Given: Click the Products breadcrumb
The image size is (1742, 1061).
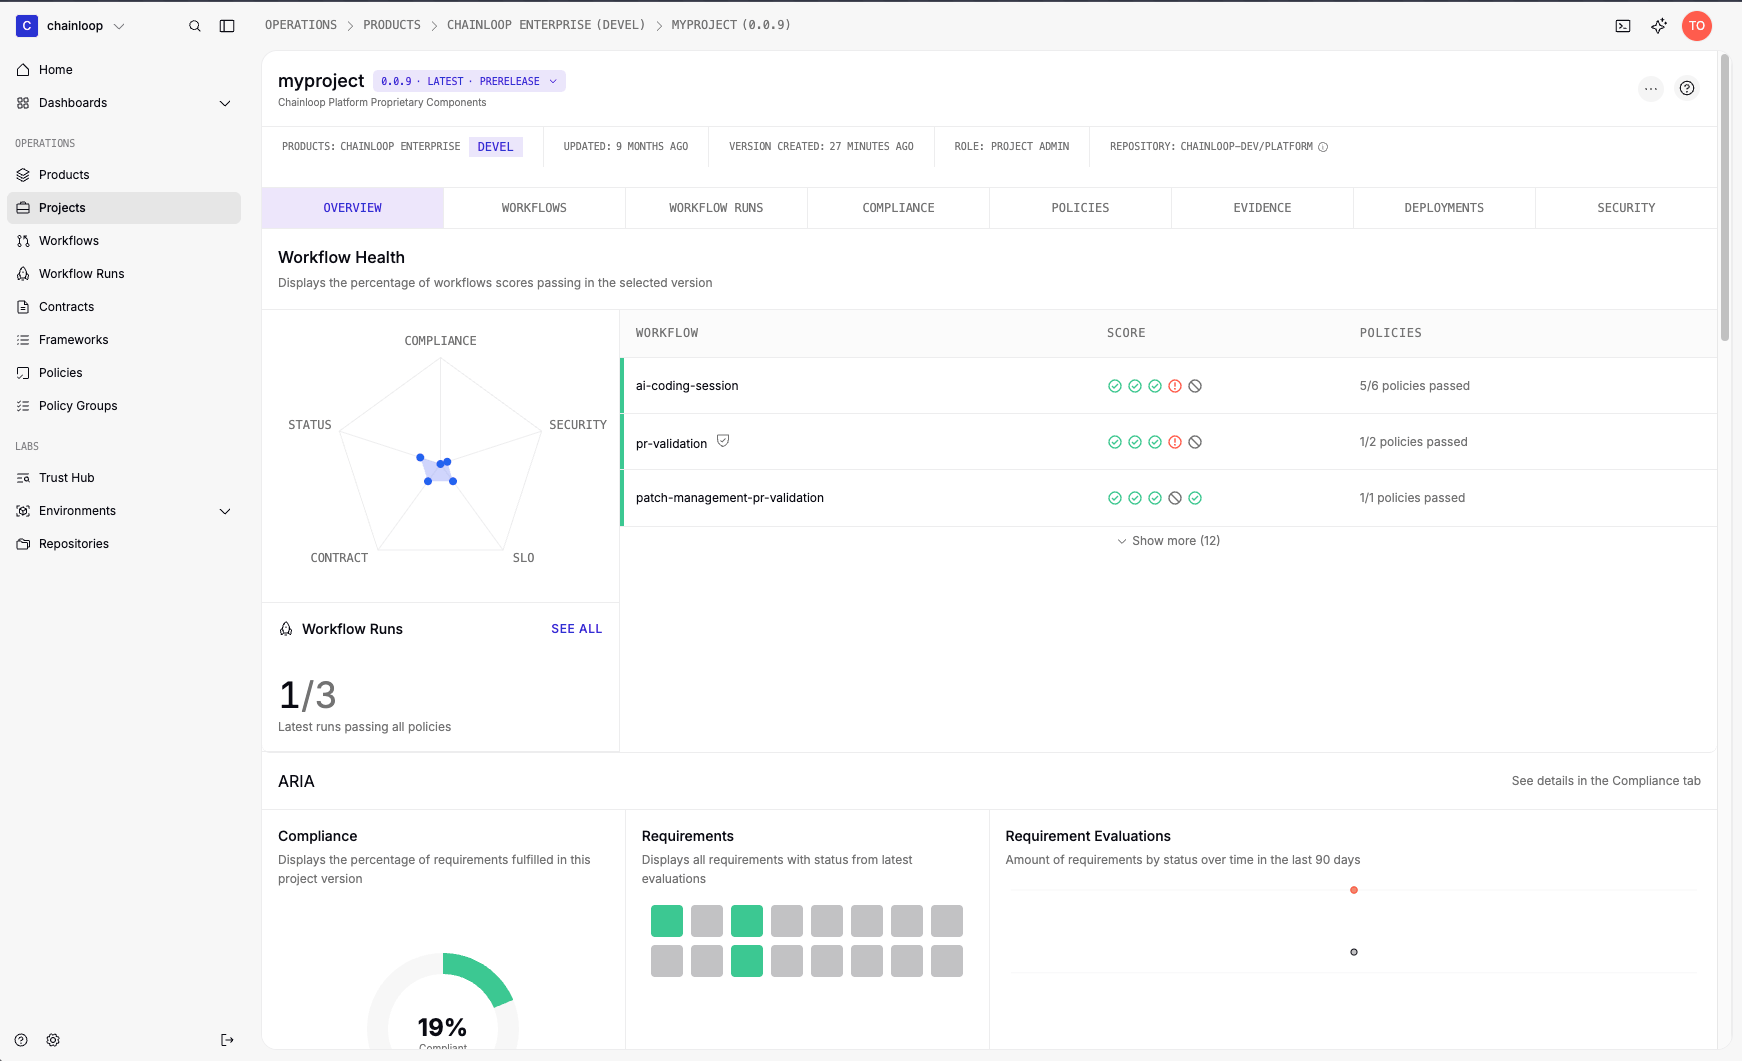Looking at the screenshot, I should point(392,25).
